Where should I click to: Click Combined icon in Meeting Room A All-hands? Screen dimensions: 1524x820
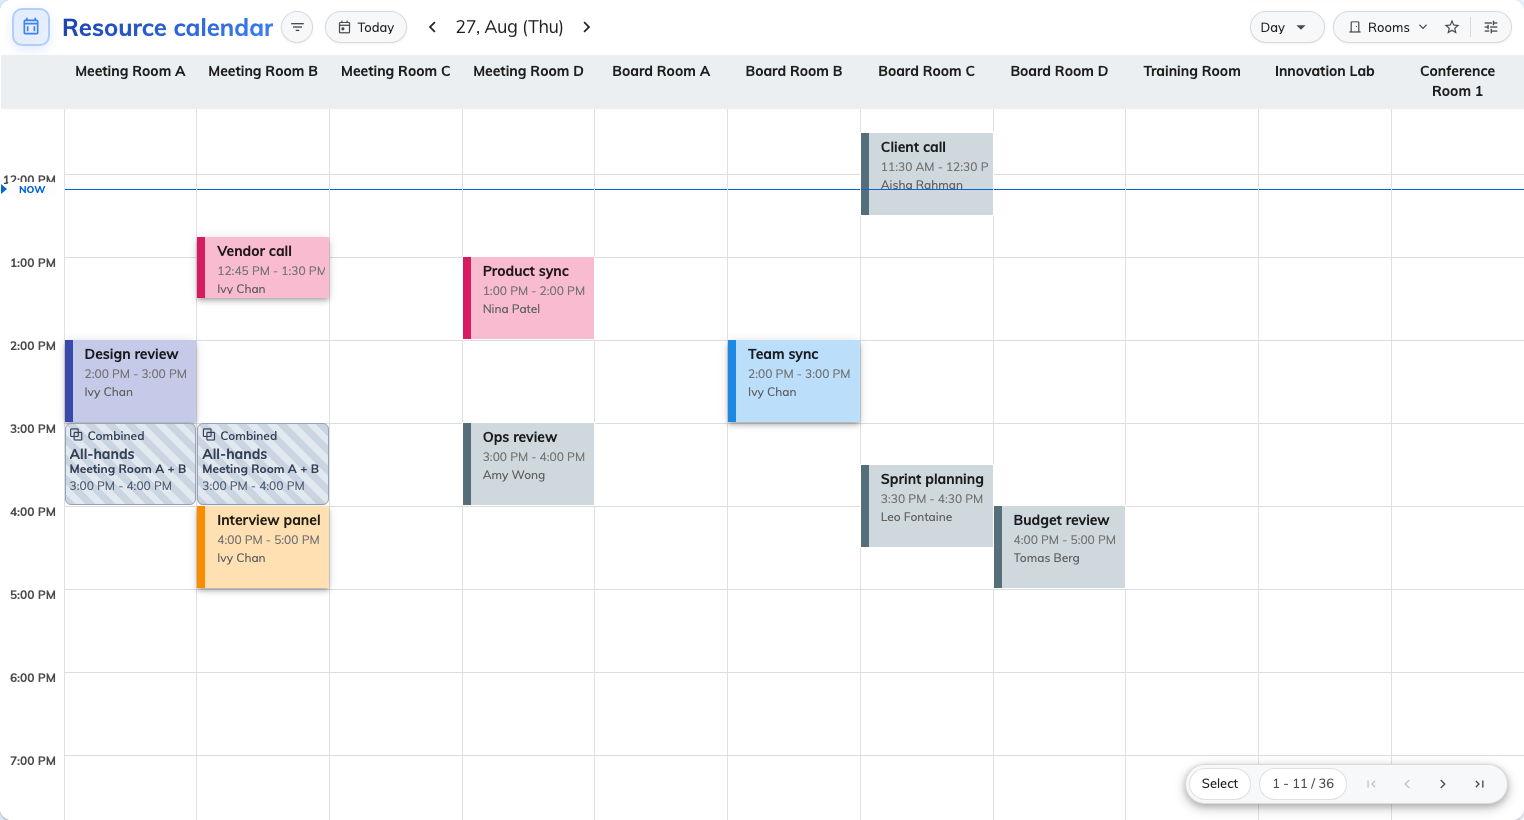pyautogui.click(x=76, y=435)
